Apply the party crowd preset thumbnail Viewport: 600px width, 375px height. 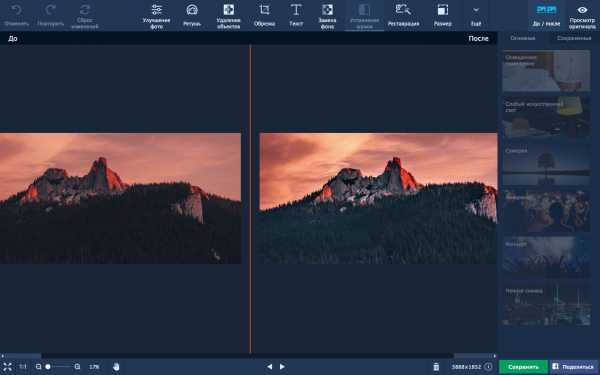coord(546,211)
